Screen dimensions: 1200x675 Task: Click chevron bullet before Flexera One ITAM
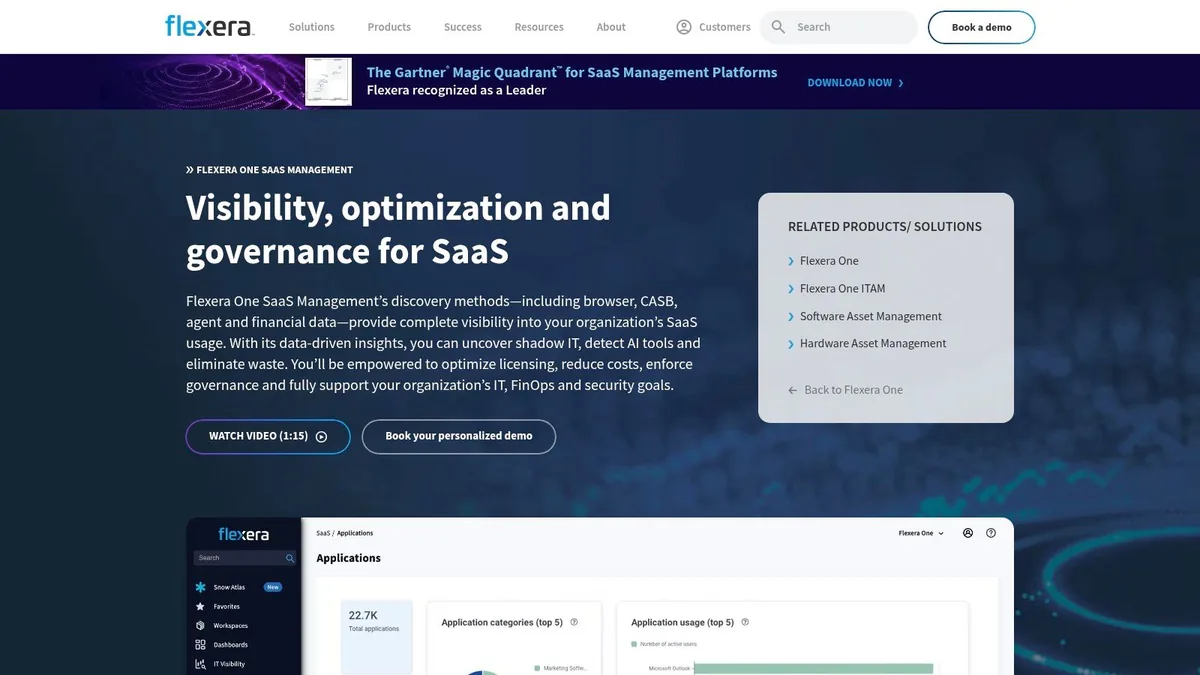tap(791, 289)
